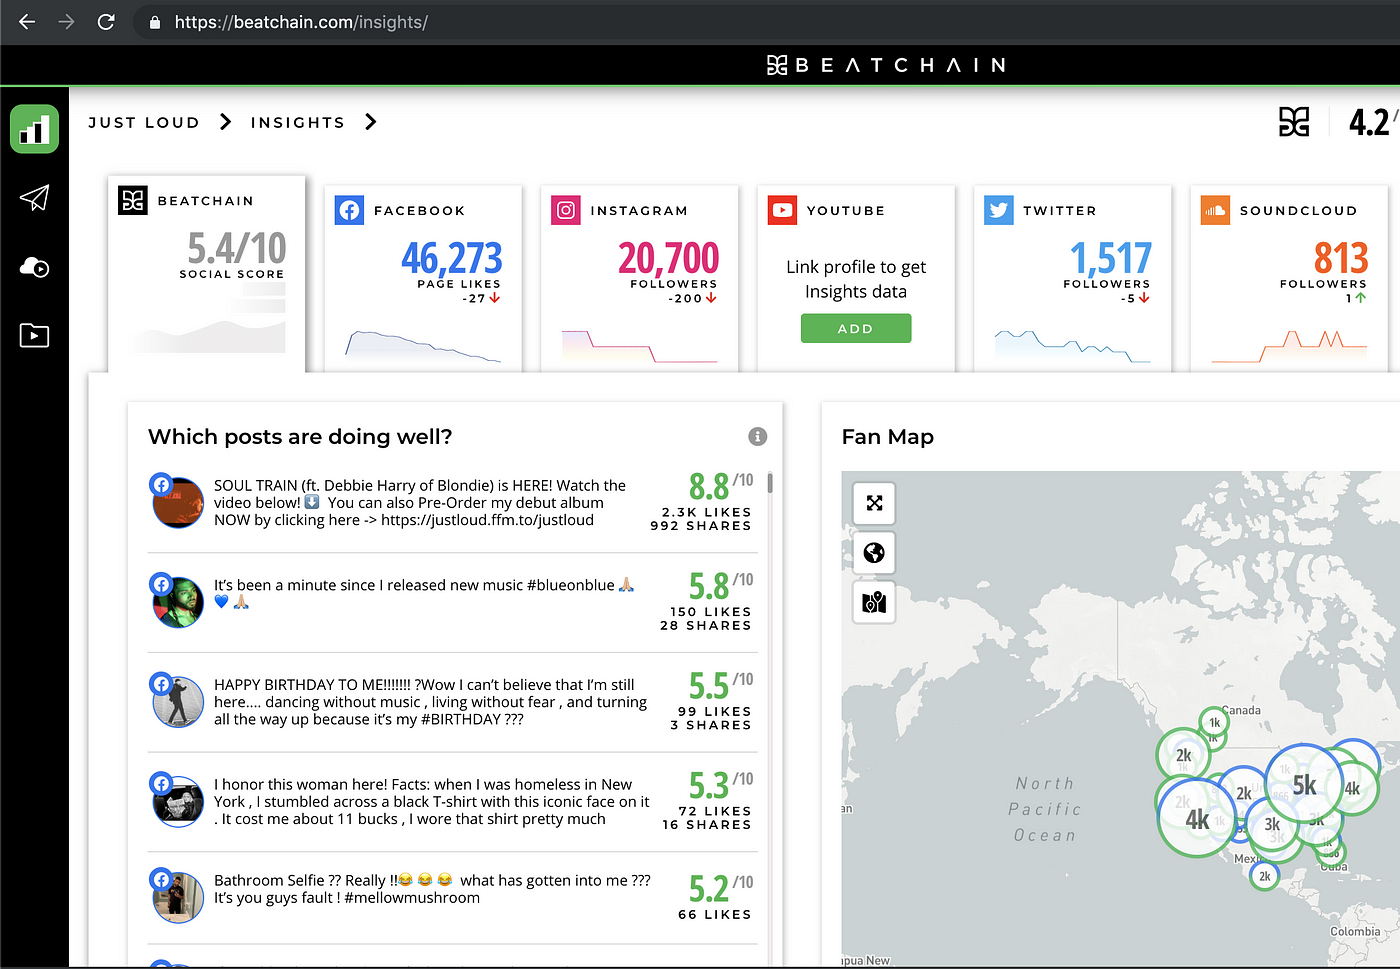Click the Beatchain butterfly icon beside 4.2

click(x=1294, y=122)
